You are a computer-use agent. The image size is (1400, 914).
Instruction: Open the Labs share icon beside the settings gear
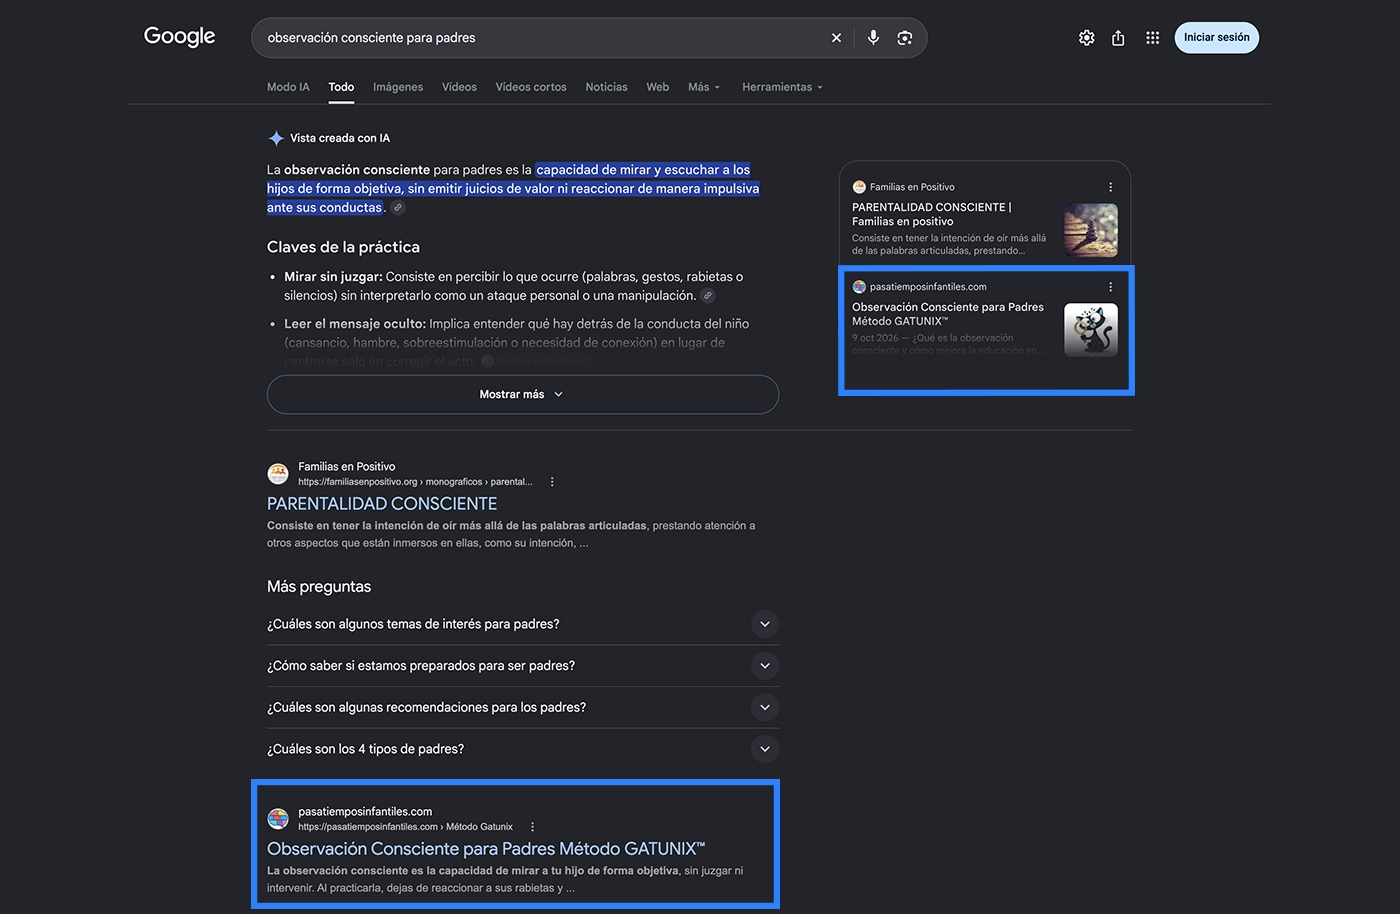coord(1118,38)
